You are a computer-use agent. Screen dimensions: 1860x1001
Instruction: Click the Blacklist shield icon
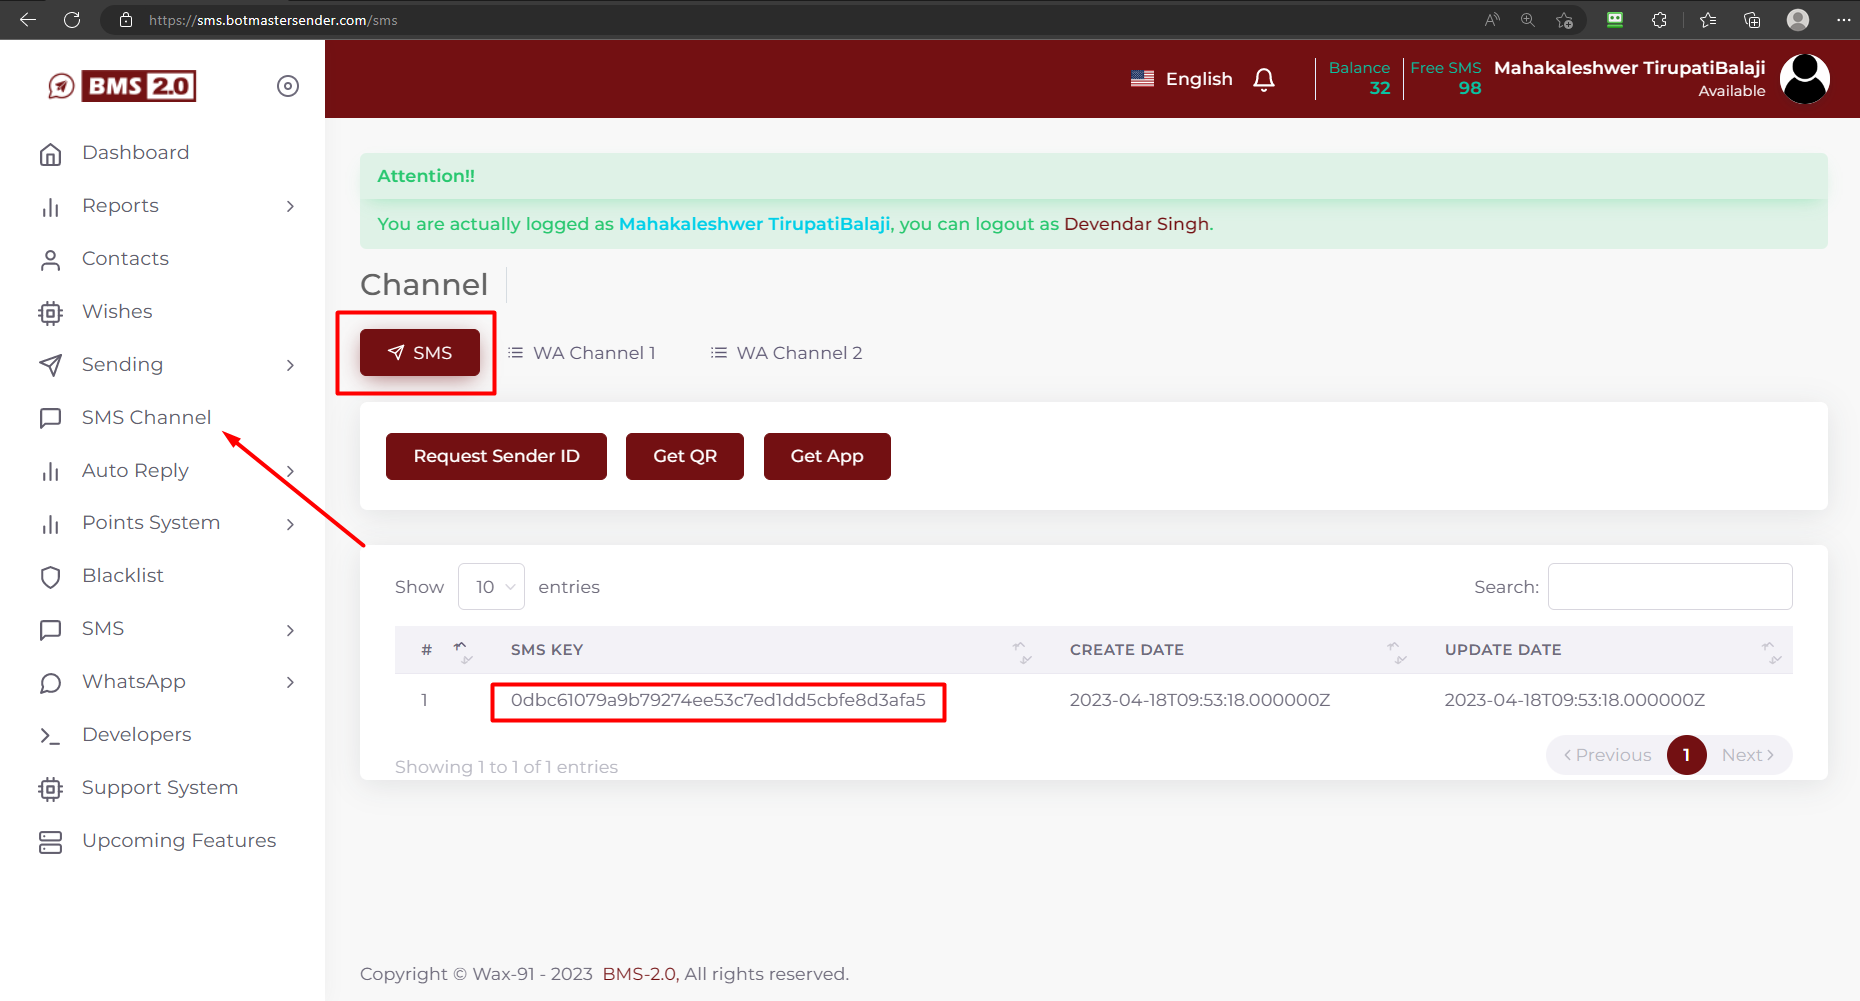coord(51,576)
